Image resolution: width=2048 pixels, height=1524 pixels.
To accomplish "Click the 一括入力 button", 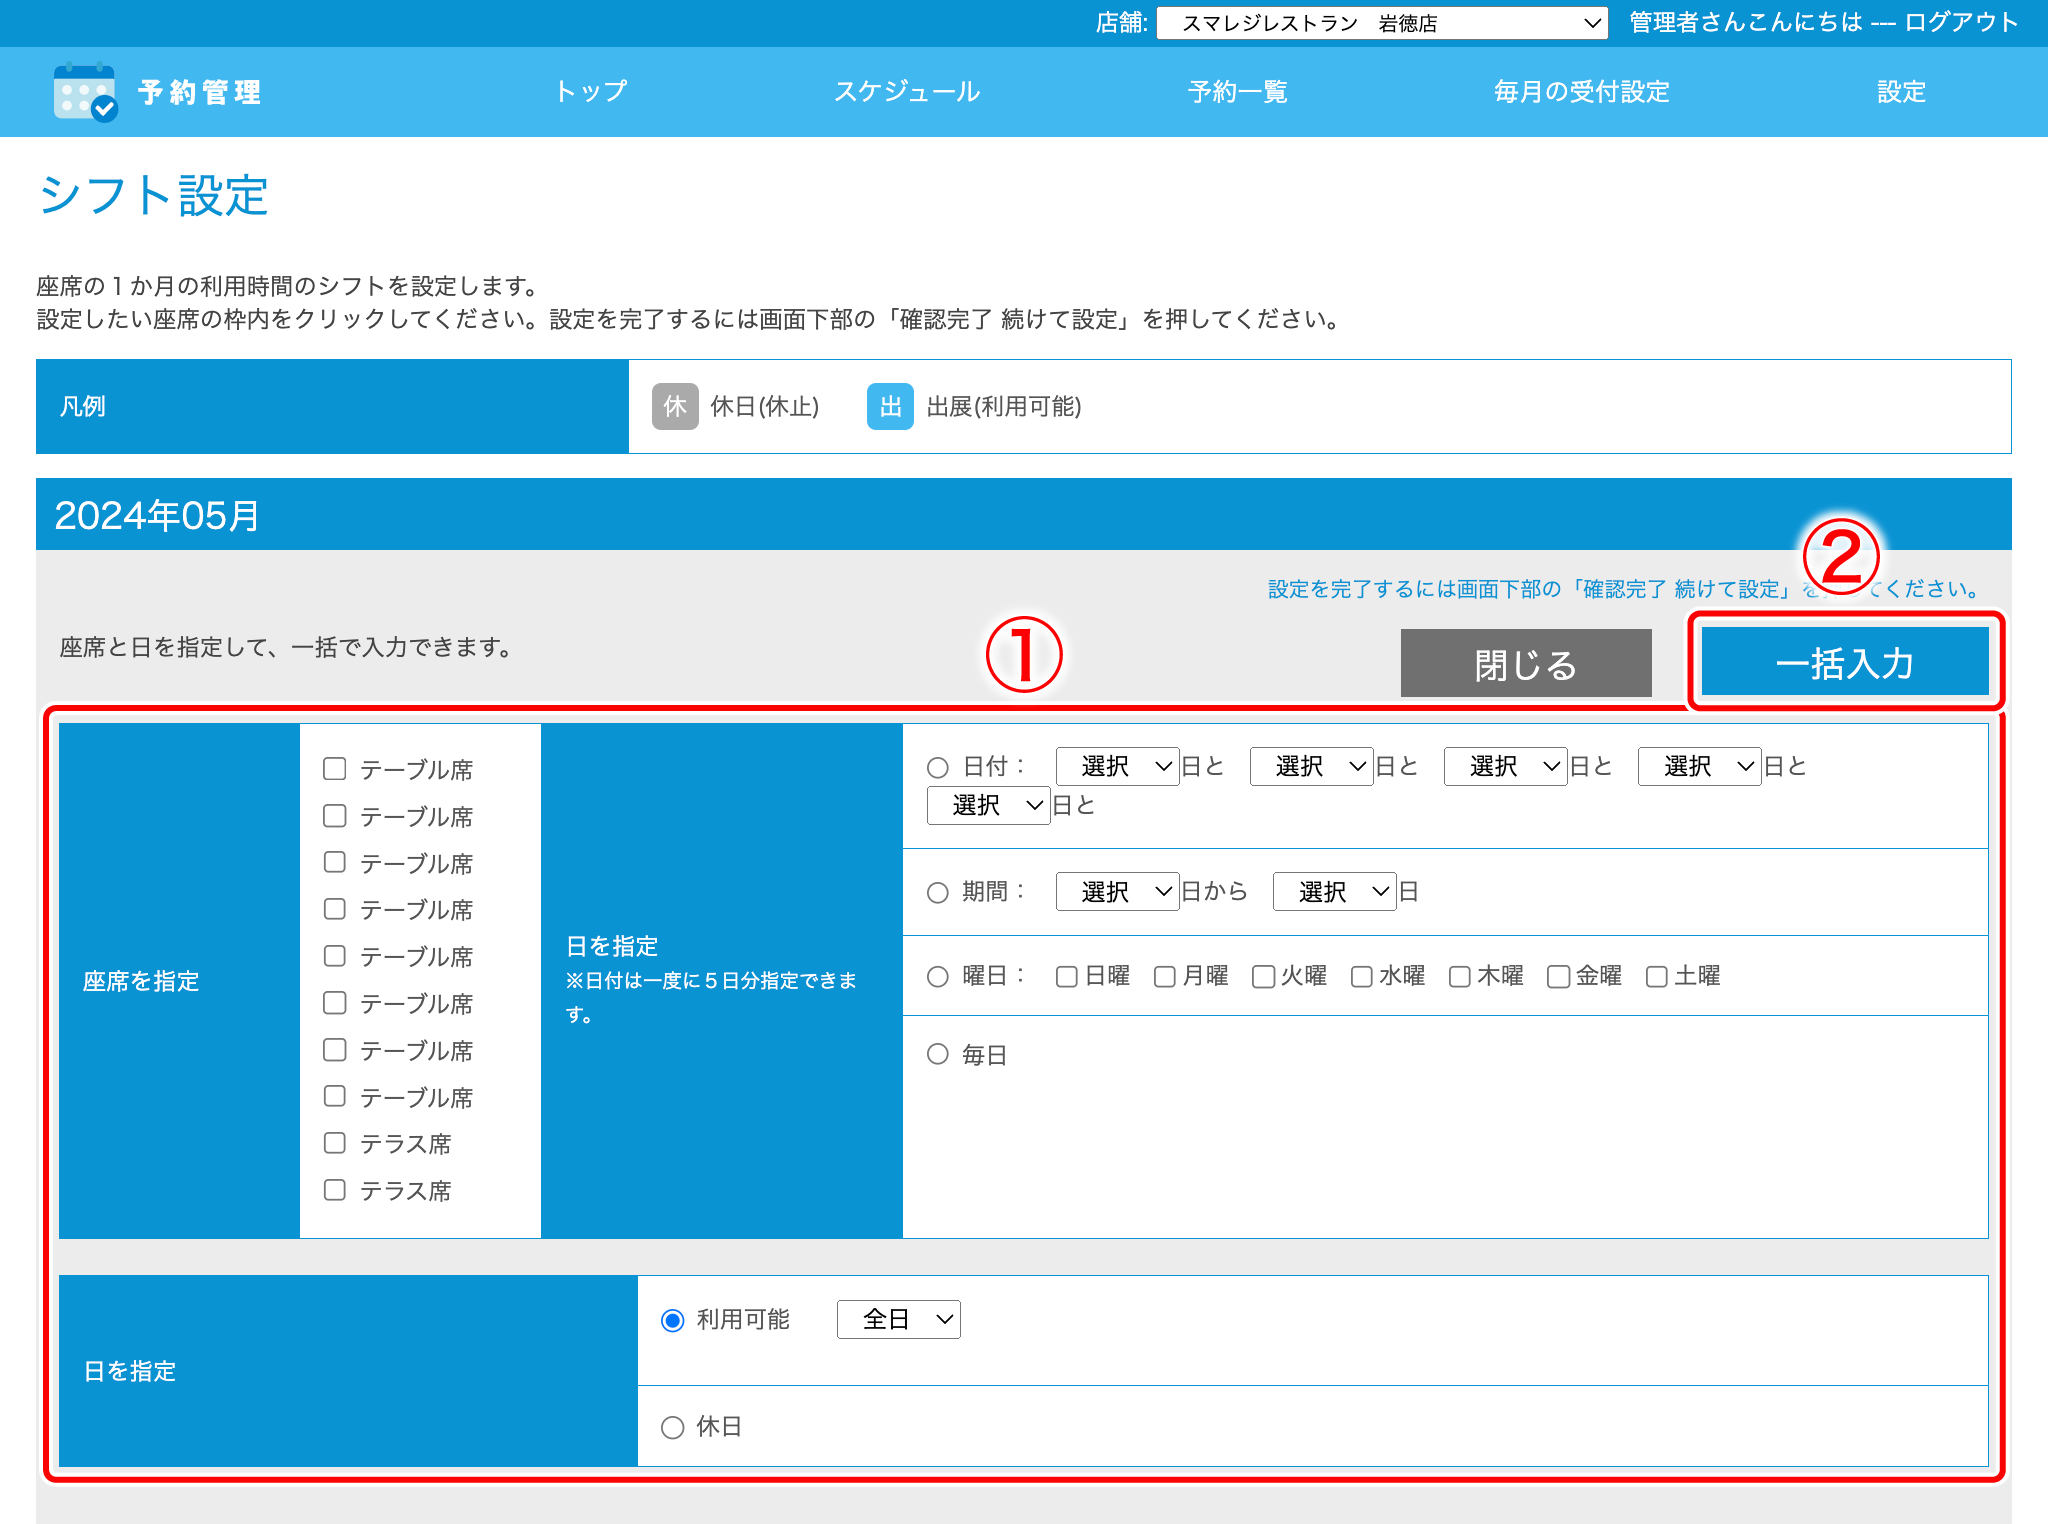I will (1845, 662).
